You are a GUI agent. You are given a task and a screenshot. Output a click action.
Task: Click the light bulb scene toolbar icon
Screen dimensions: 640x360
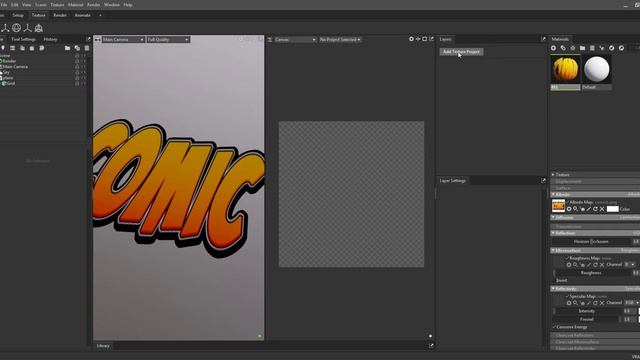tap(3, 48)
